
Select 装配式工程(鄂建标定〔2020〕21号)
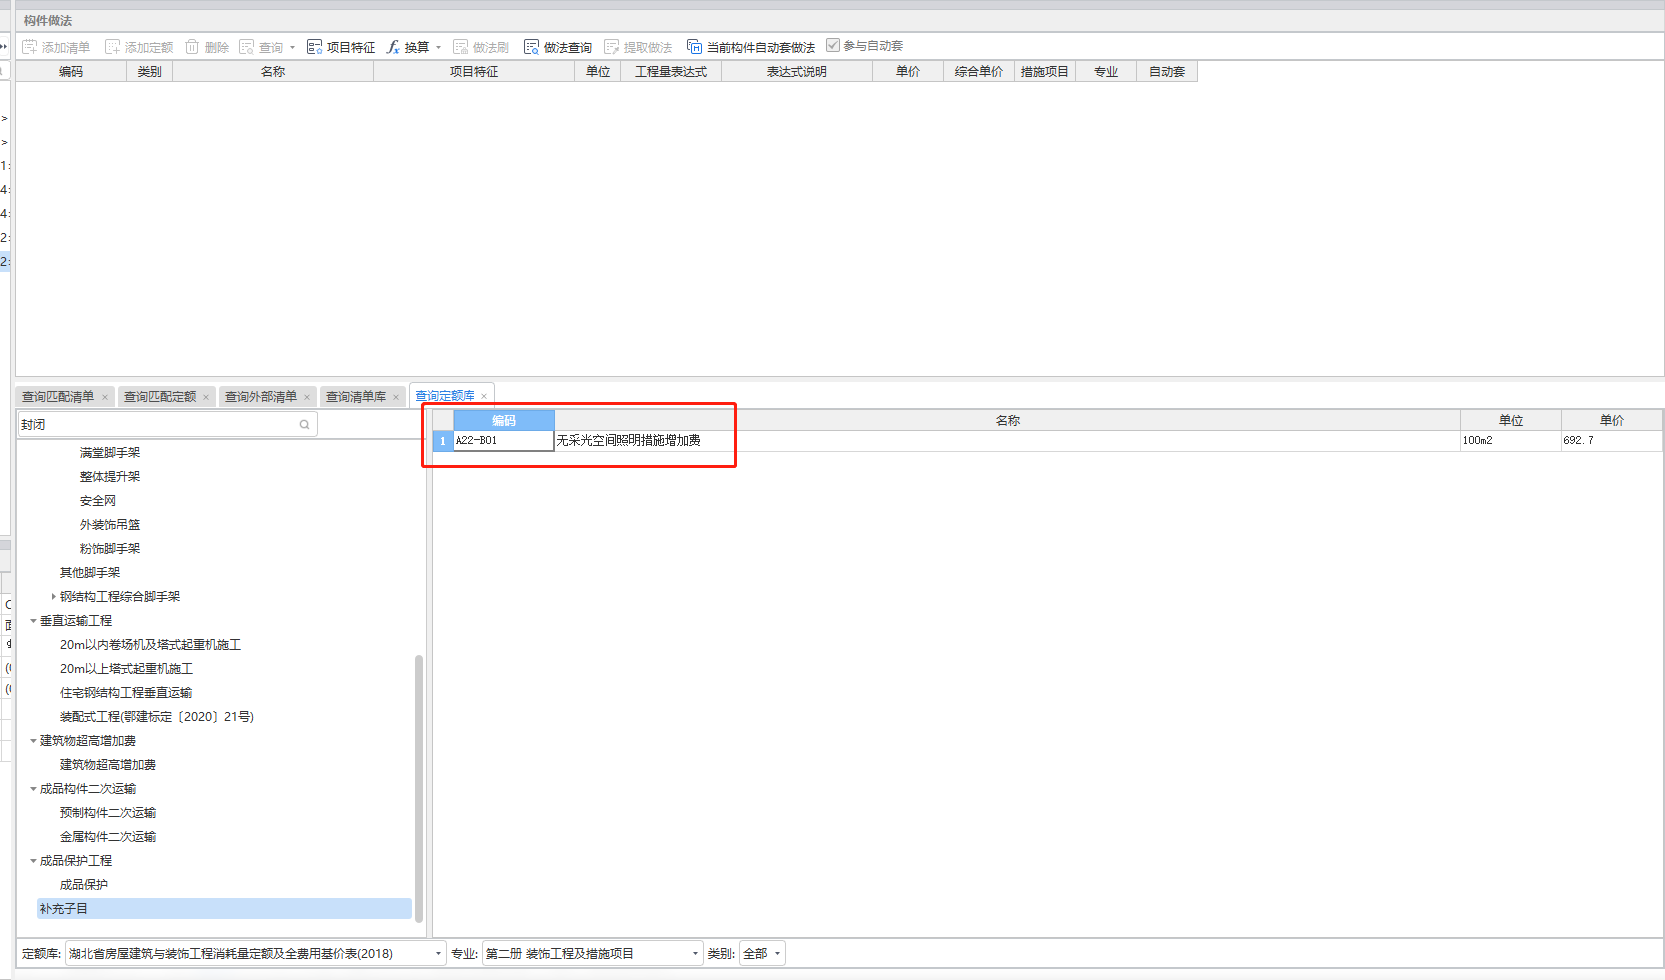tap(157, 717)
